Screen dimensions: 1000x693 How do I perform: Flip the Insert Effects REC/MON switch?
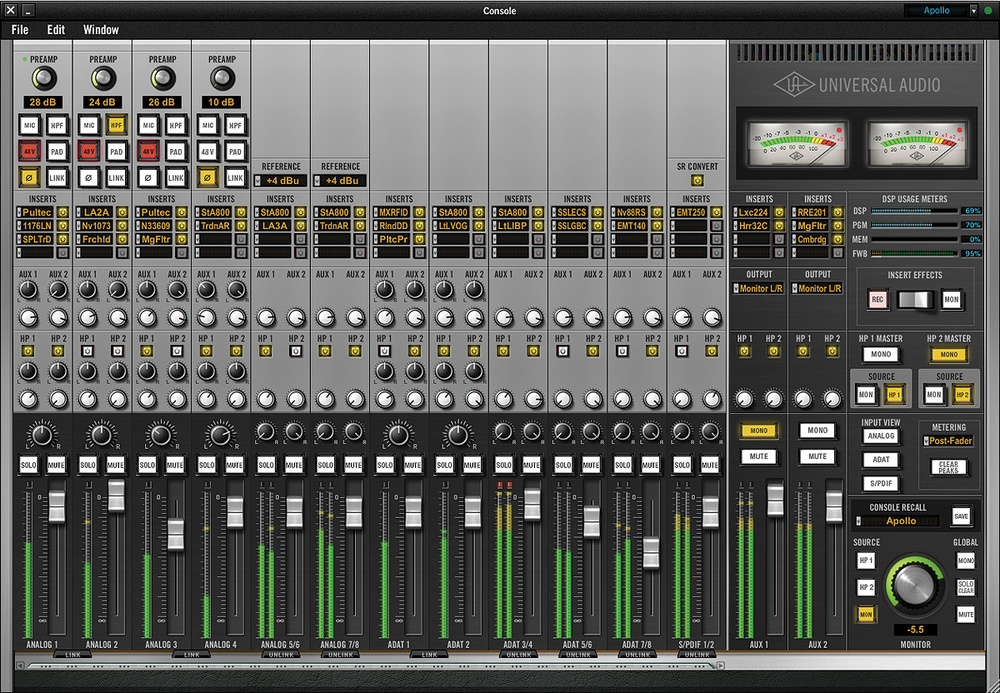pyautogui.click(x=913, y=299)
